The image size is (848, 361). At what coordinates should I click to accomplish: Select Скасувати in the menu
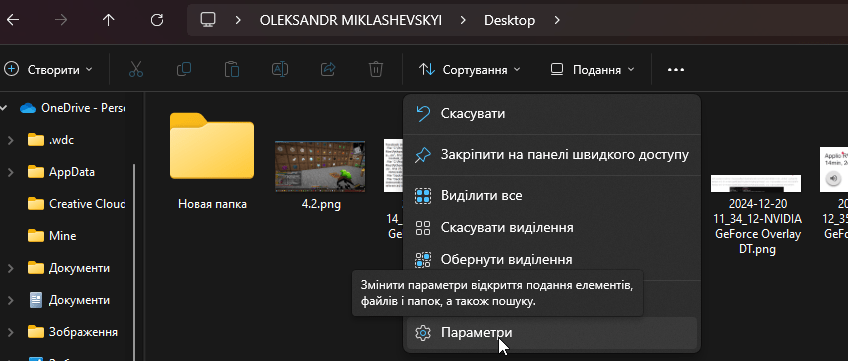pos(552,113)
